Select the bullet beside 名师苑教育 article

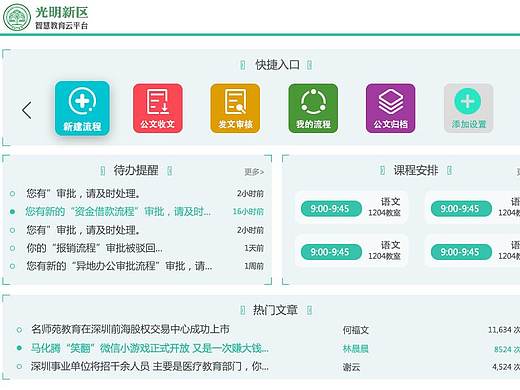point(19,330)
